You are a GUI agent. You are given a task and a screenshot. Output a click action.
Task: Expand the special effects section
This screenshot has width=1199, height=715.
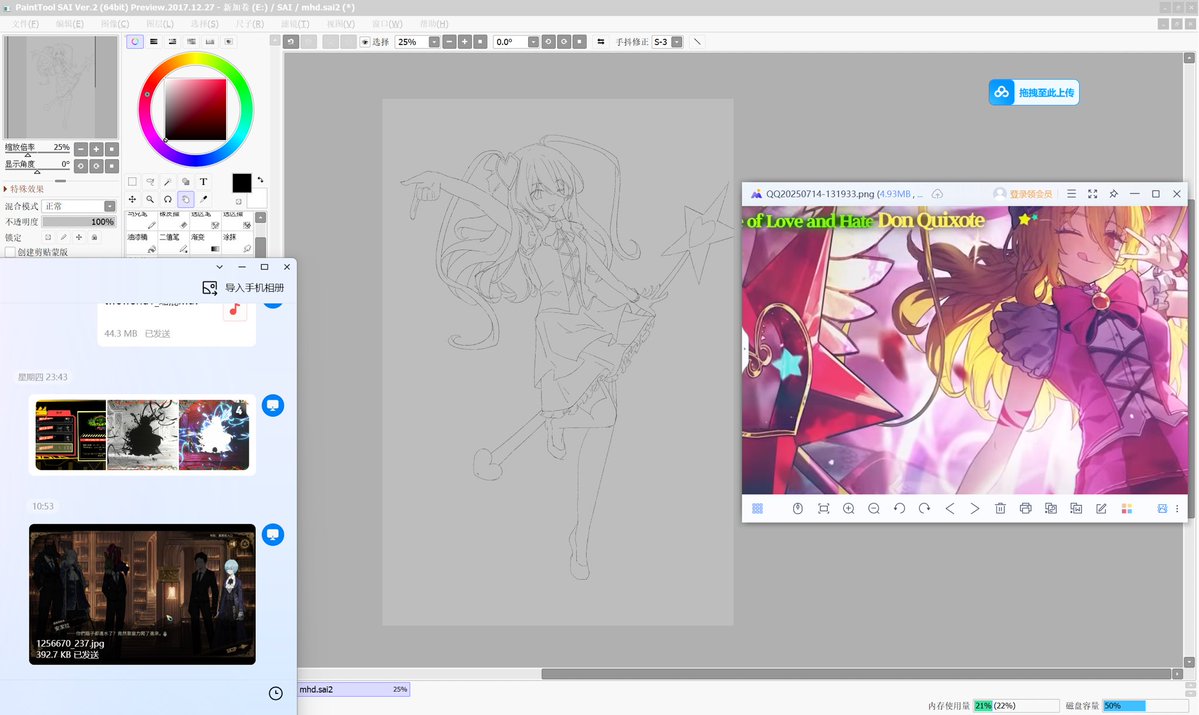[x=24, y=189]
